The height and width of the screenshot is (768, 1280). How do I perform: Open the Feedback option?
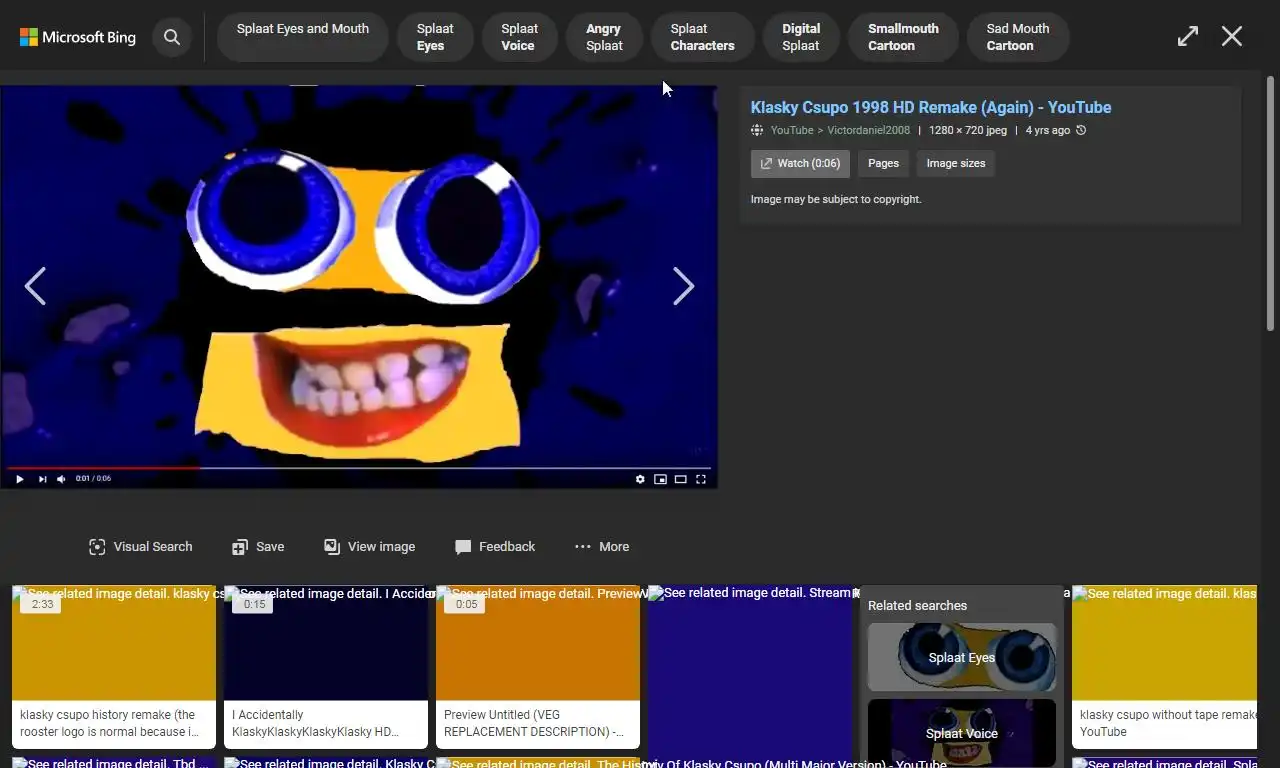coord(495,546)
